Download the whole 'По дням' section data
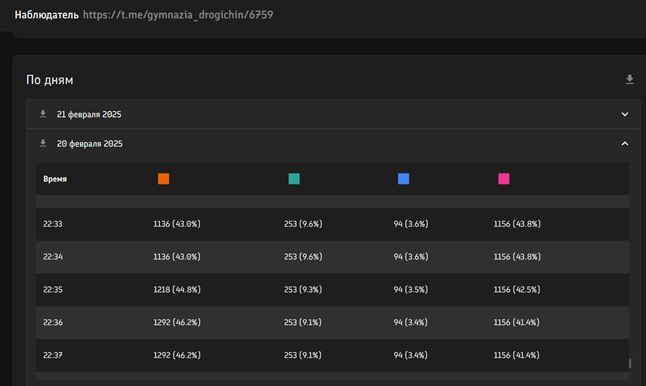The image size is (646, 386). pos(629,80)
